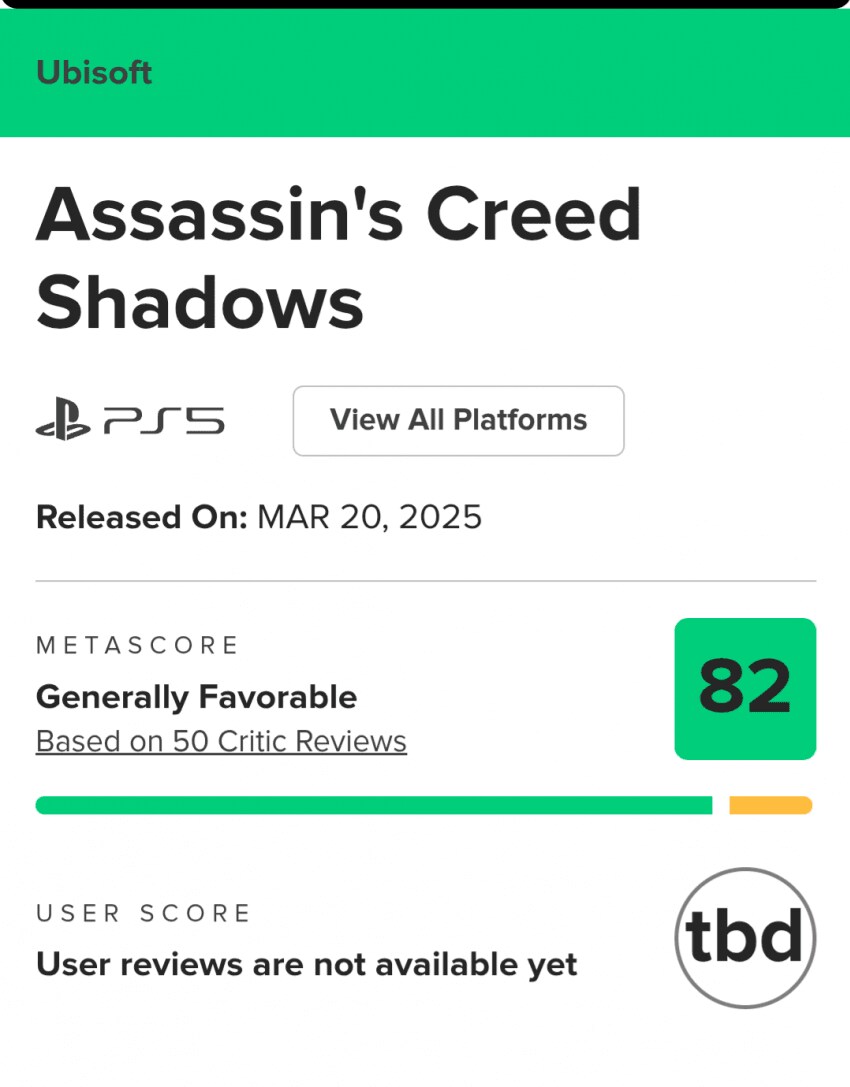Select the Assassin's Creed title line

click(x=338, y=214)
